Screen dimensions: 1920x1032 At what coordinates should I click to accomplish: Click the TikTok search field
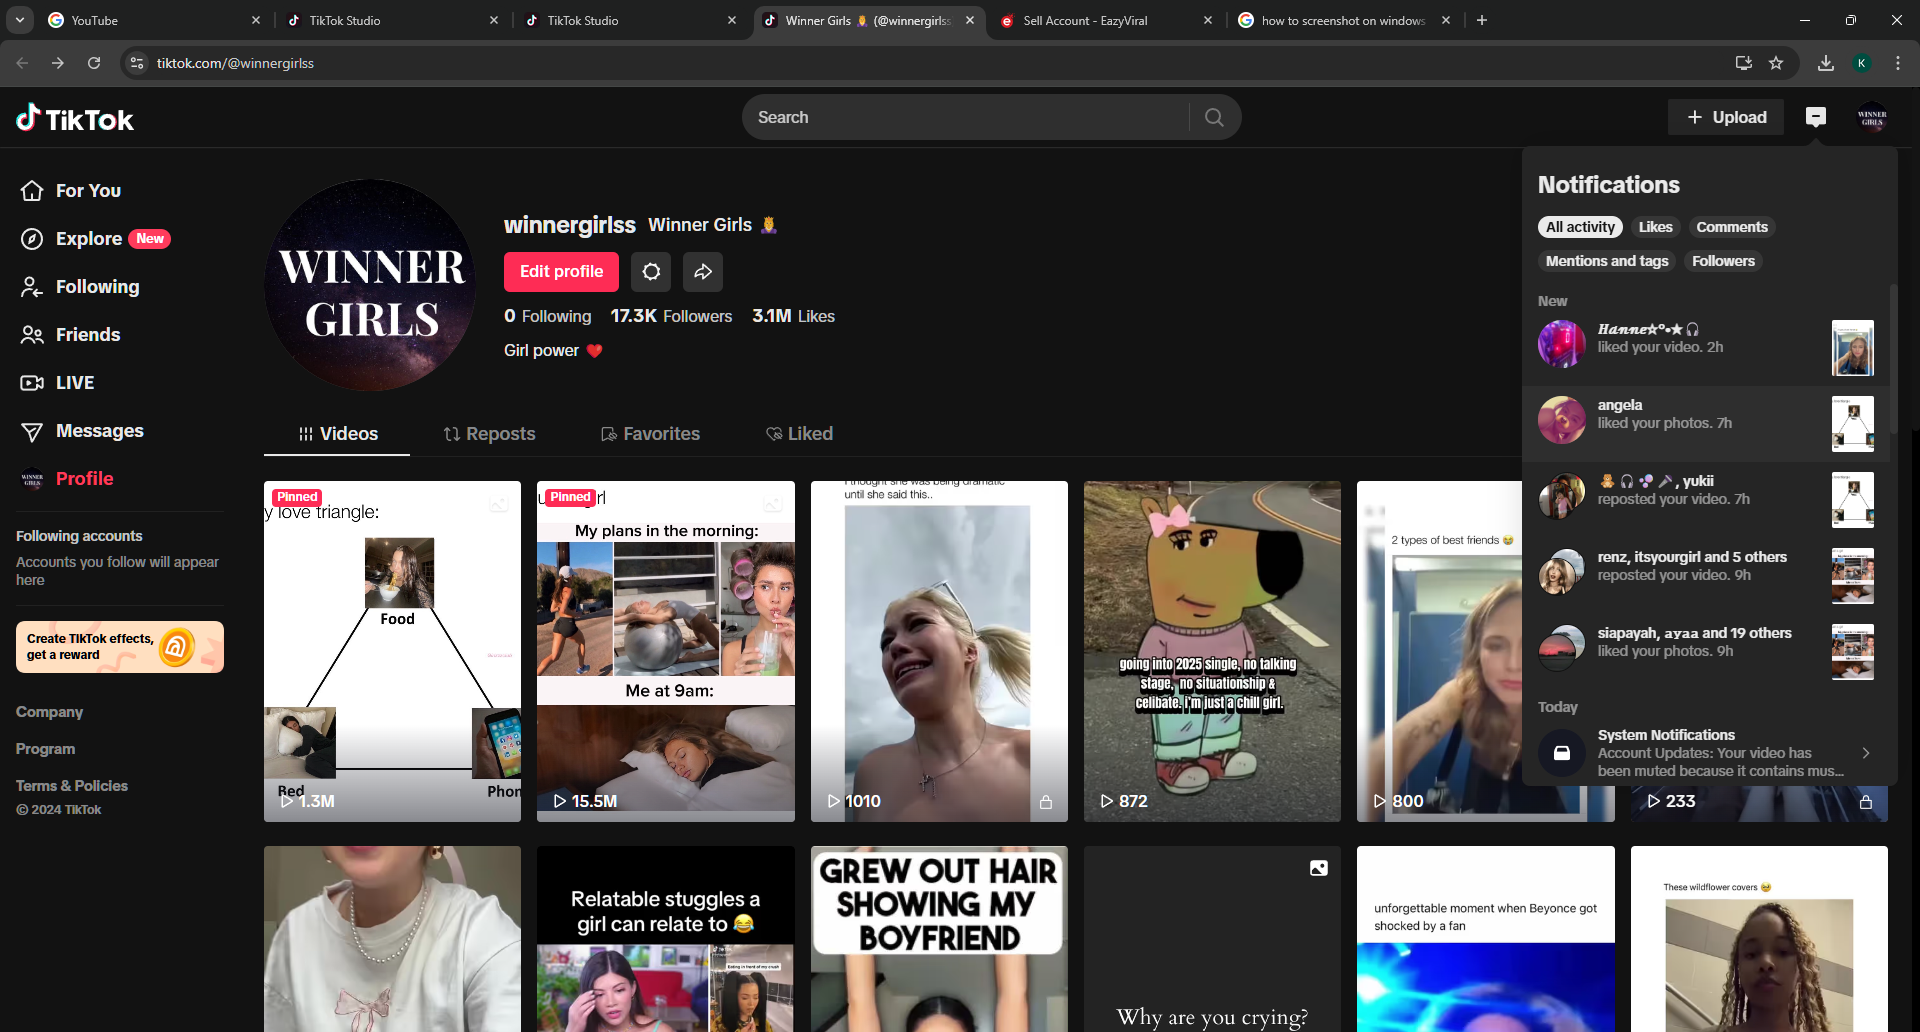click(966, 118)
